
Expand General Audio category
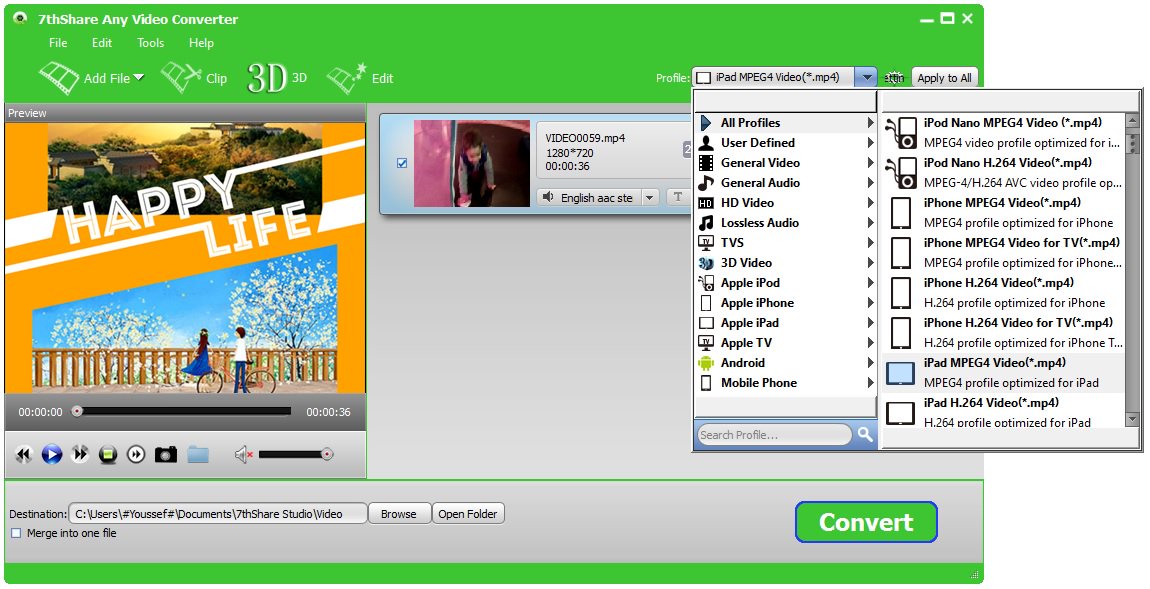click(785, 183)
